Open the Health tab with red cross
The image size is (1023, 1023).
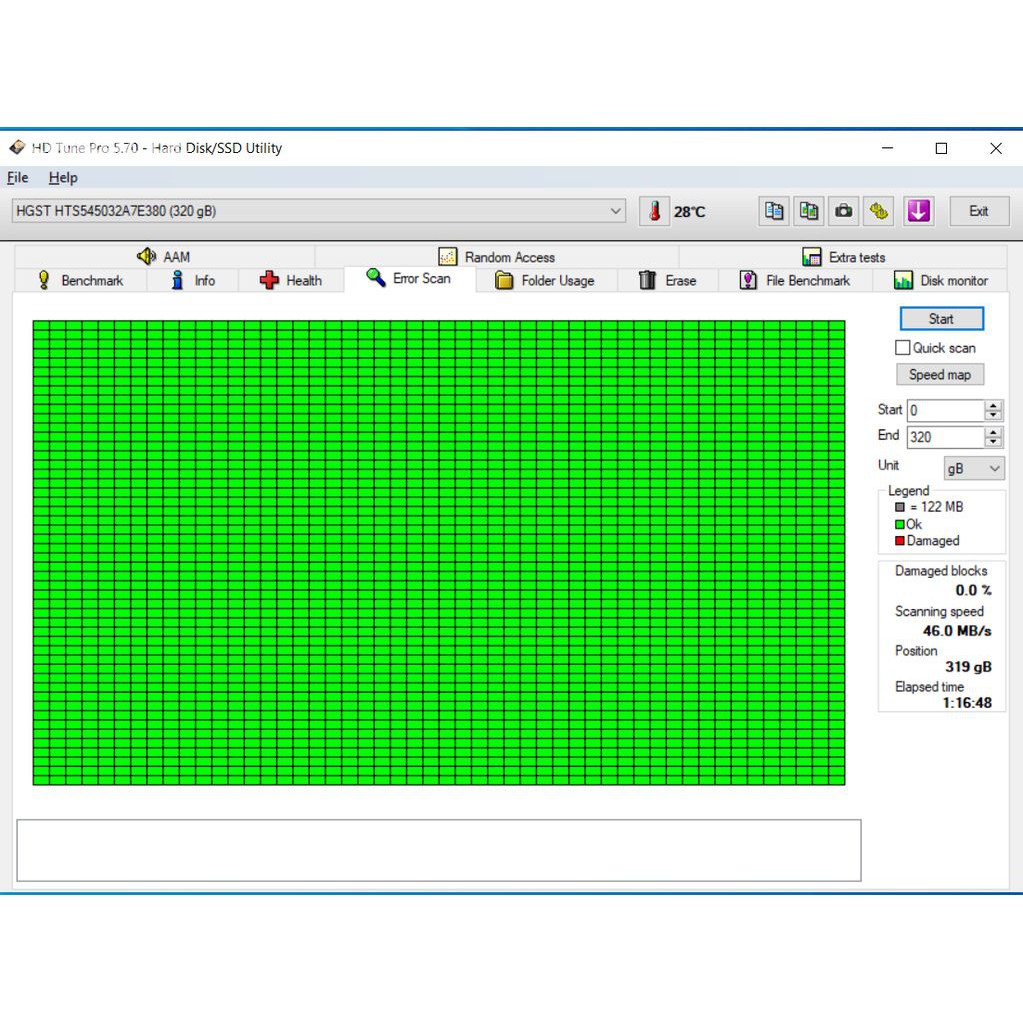(x=291, y=281)
